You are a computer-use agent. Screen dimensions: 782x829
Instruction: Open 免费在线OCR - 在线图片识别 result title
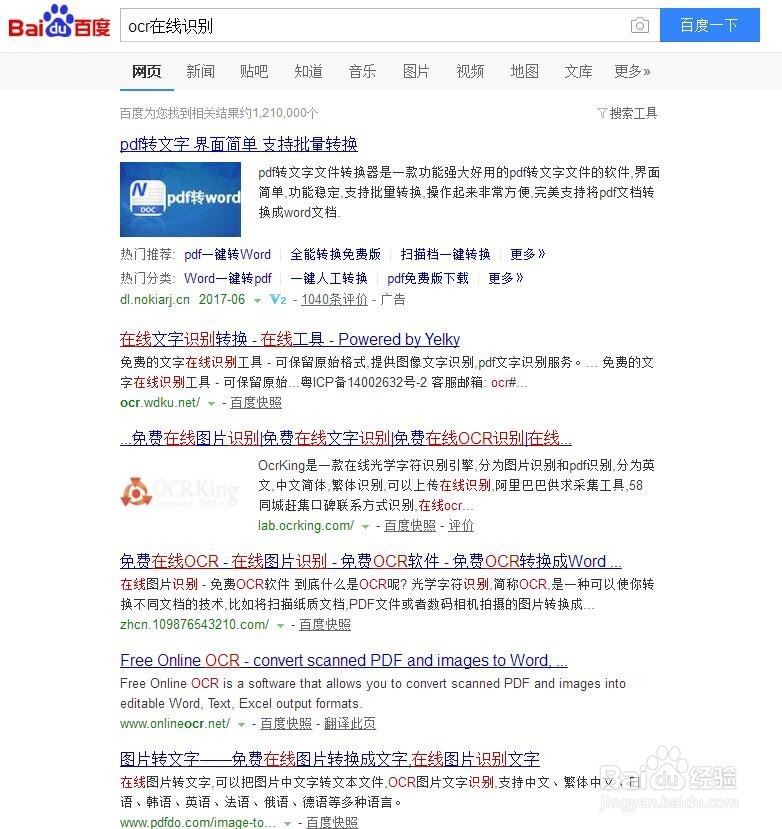pos(371,561)
